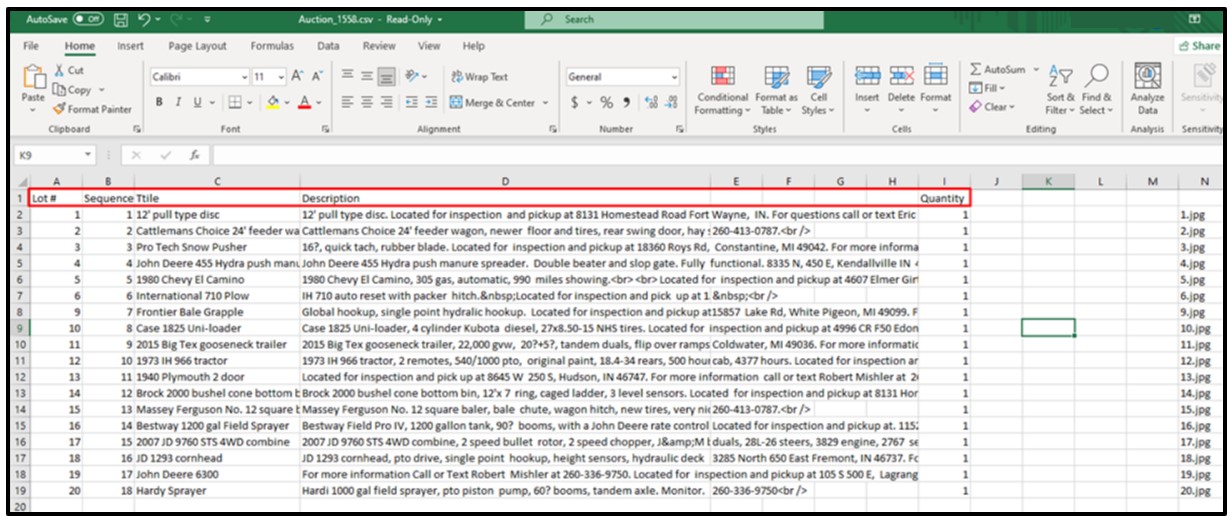Open Find & Select menu
The width and height of the screenshot is (1232, 523).
click(x=1097, y=90)
